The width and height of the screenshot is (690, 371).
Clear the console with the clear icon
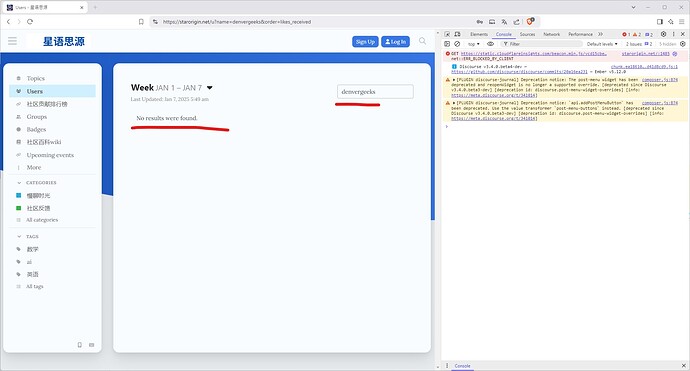[457, 44]
